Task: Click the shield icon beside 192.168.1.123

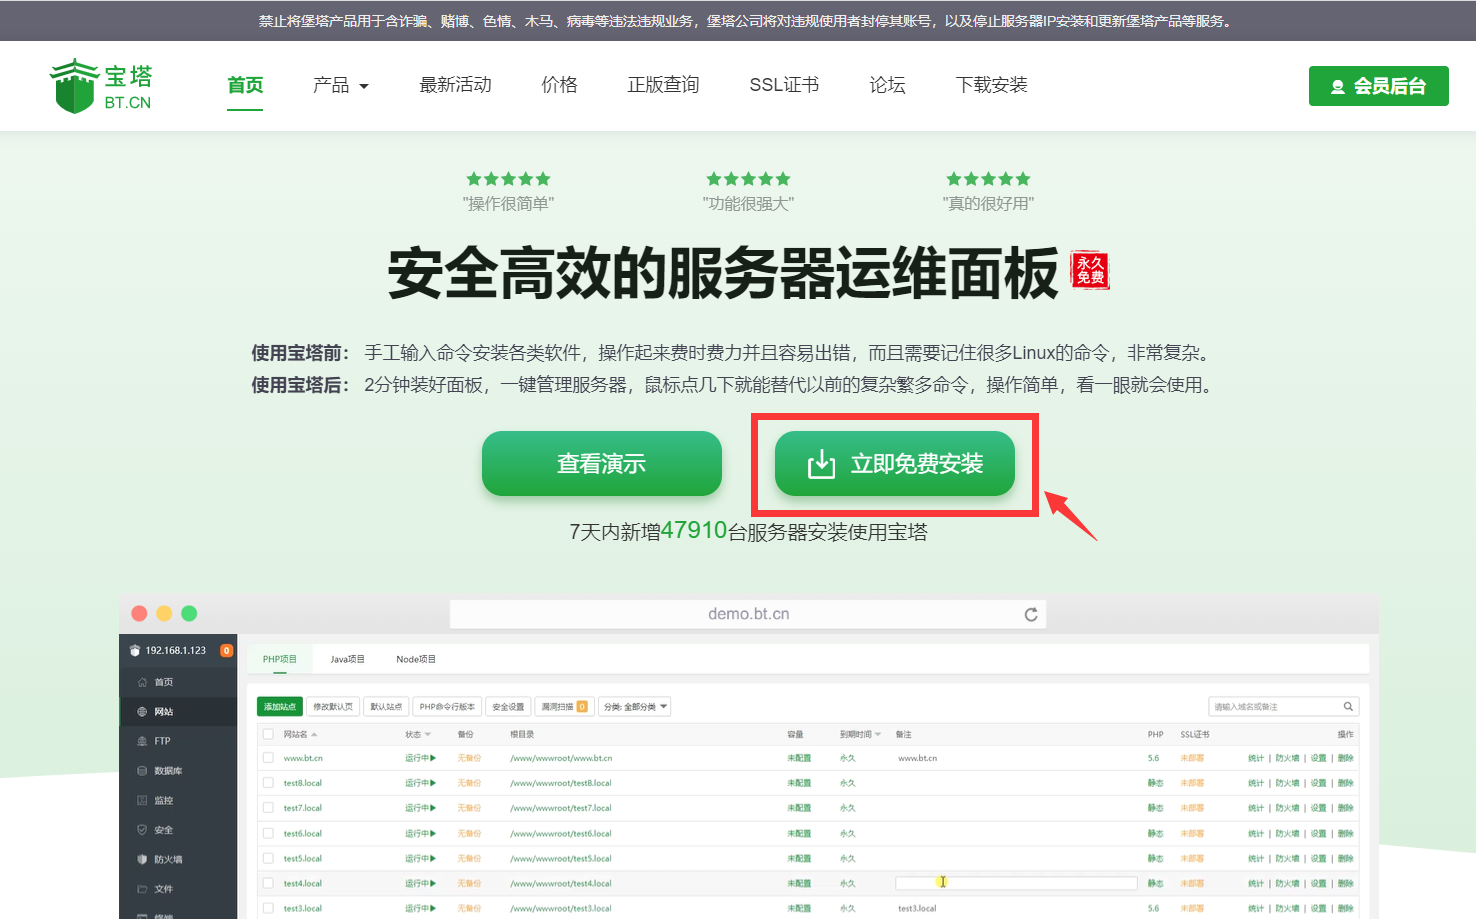Action: tap(135, 650)
